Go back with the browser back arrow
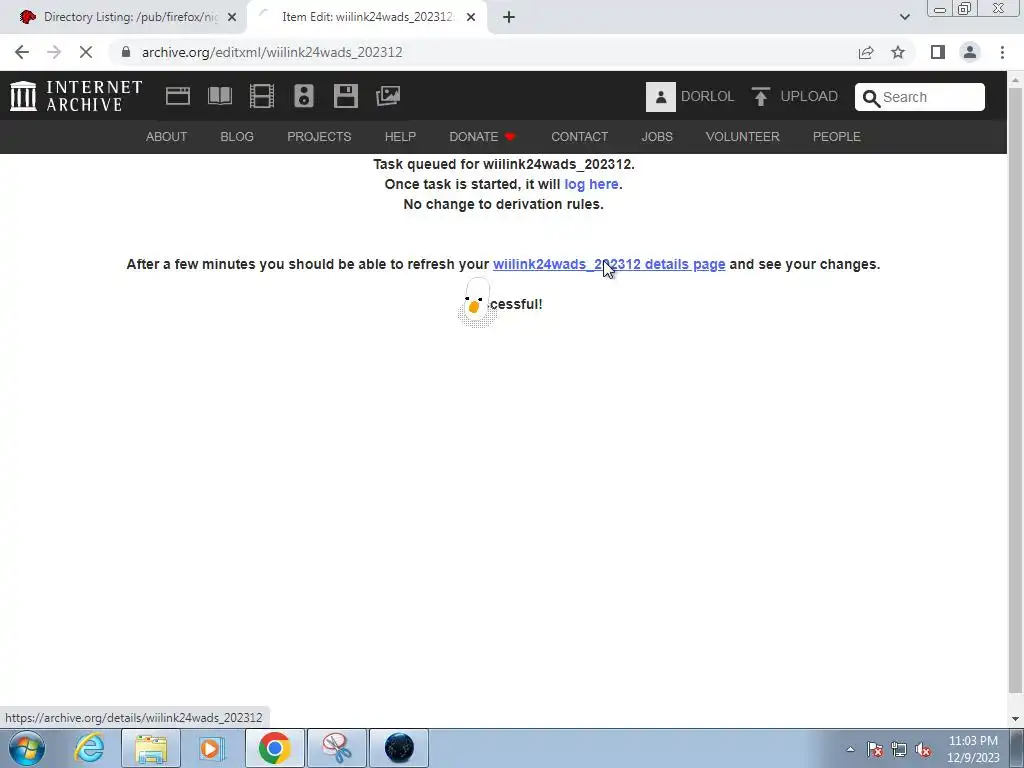Screen dimensions: 1024x768 (22, 52)
